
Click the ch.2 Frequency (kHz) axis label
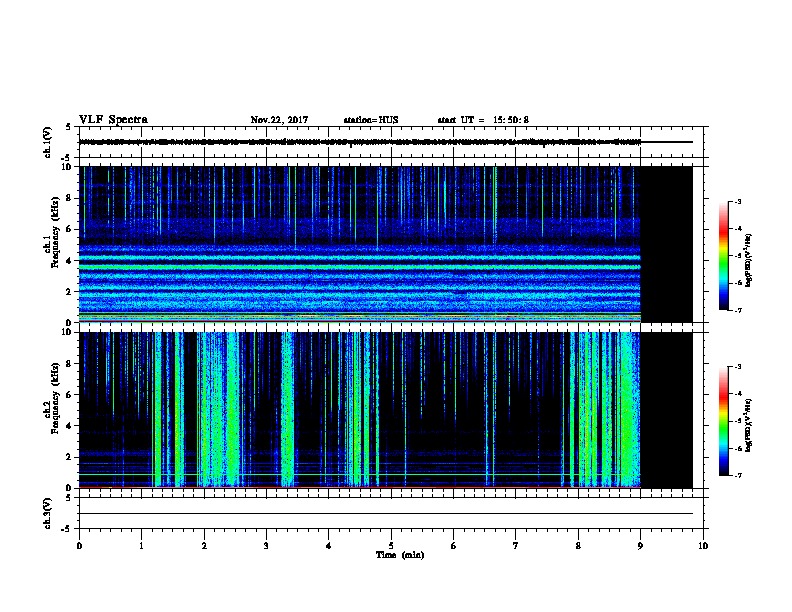click(x=53, y=398)
